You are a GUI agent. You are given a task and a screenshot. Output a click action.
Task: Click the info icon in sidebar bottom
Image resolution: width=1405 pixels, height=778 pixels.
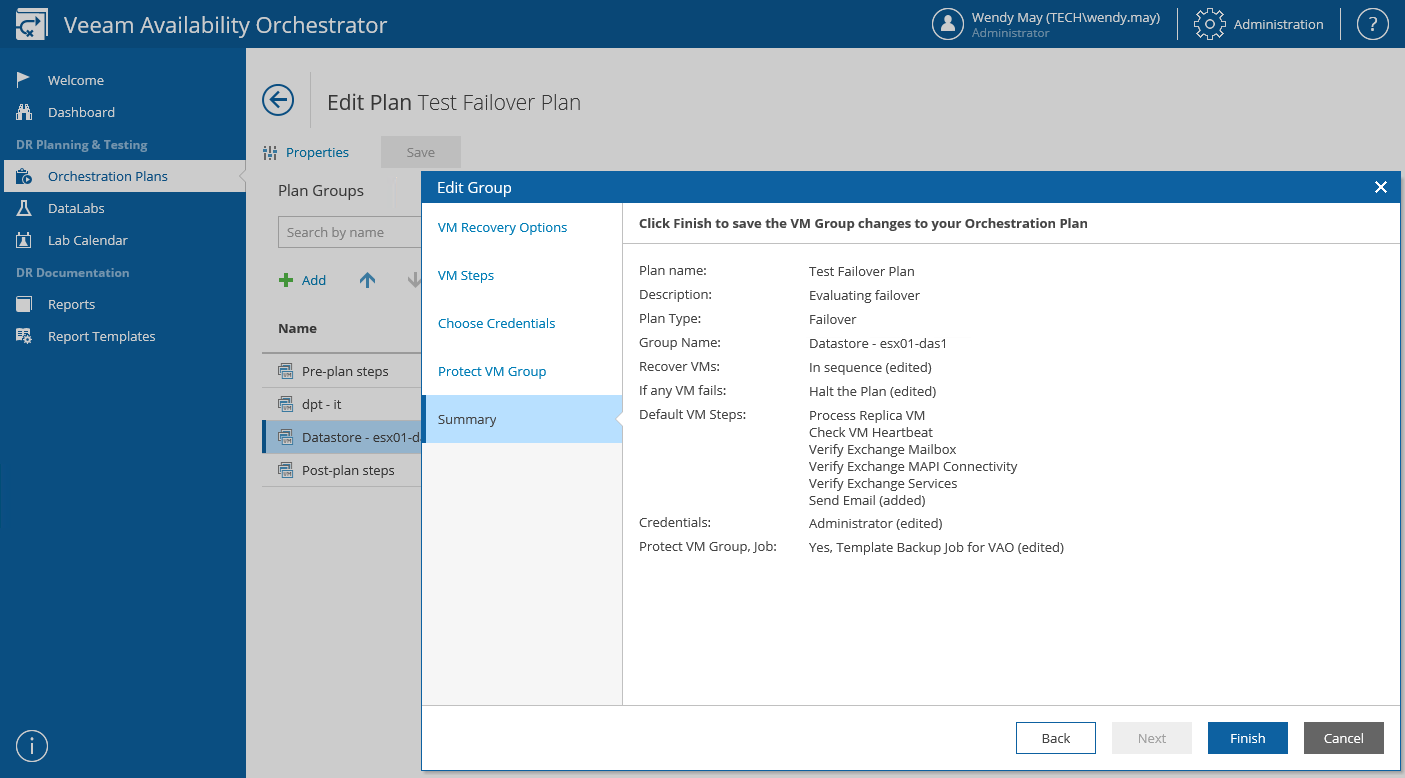32,746
